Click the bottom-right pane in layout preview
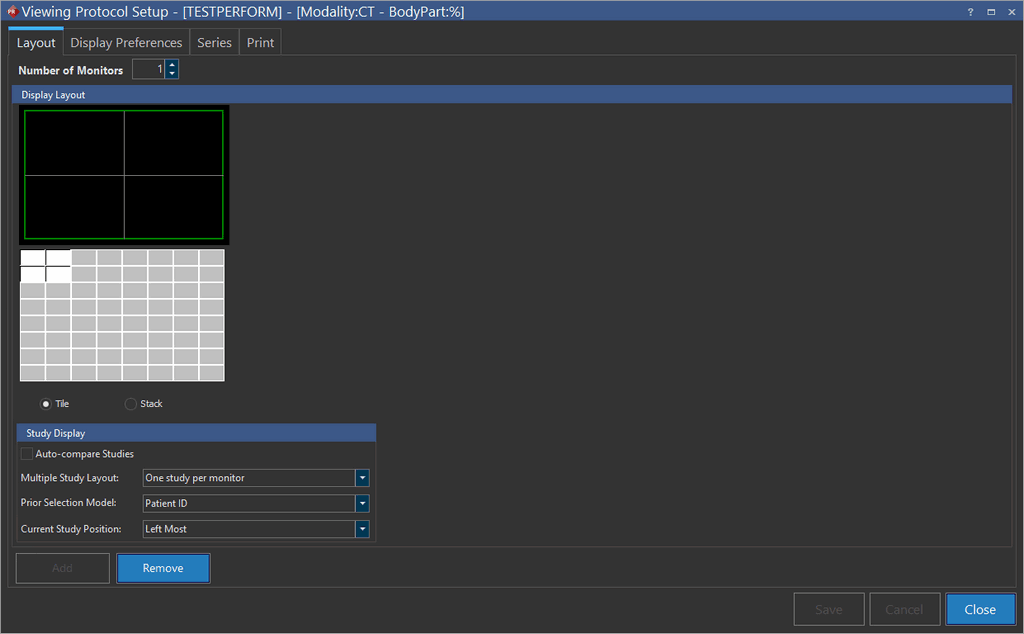Screen dimensions: 1024x634 click(x=173, y=207)
